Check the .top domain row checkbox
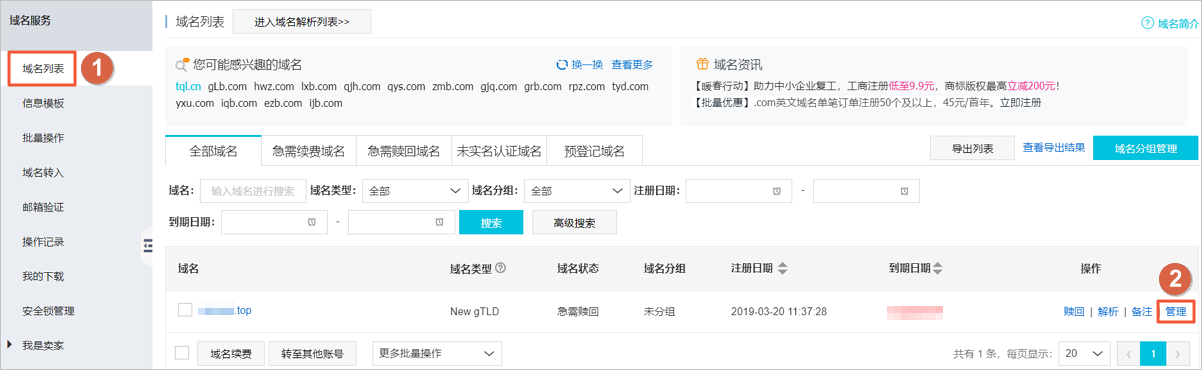 [x=185, y=310]
